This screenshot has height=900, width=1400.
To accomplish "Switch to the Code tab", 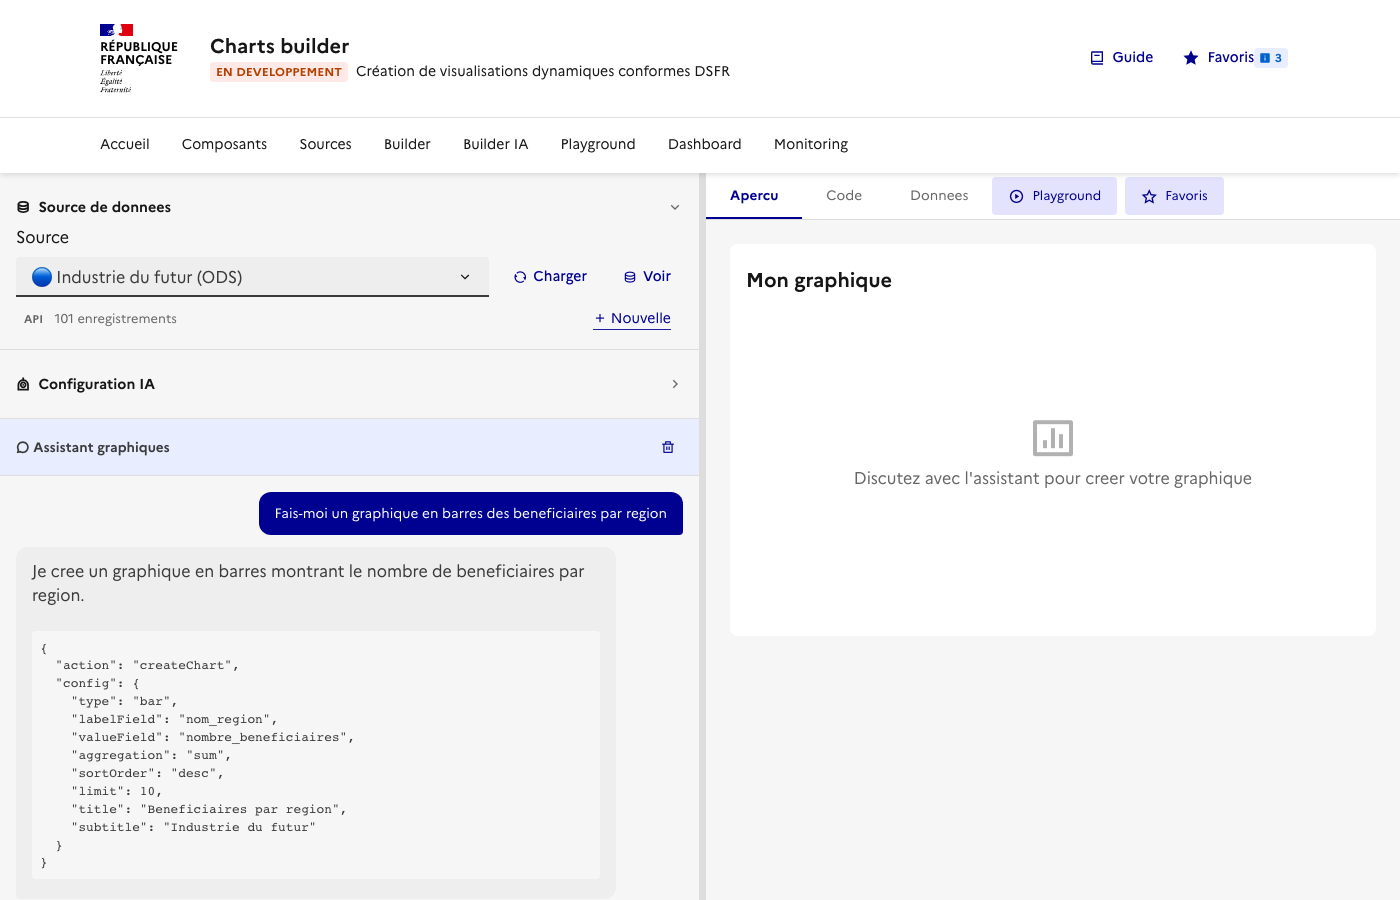I will [843, 195].
